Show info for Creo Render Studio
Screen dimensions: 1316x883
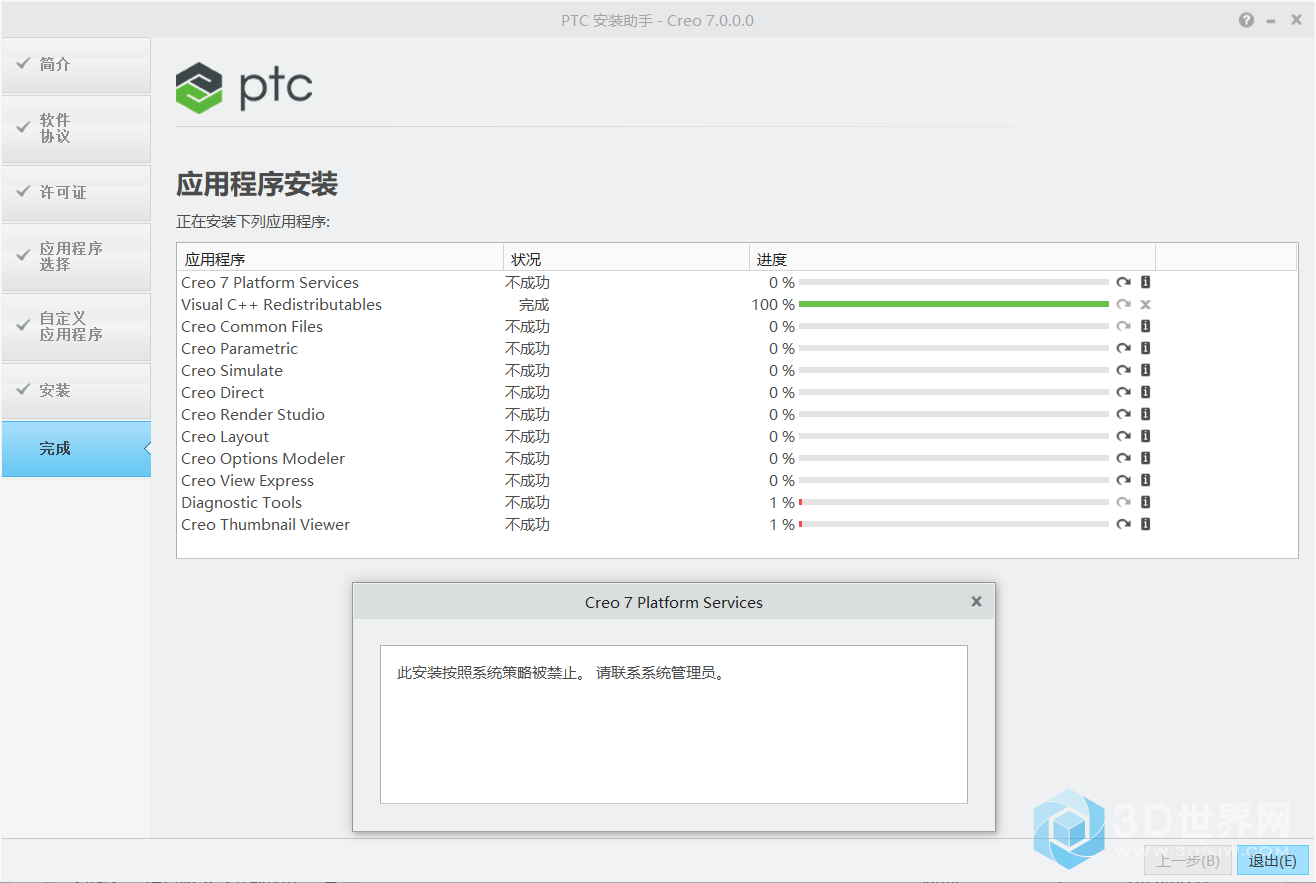tap(1146, 414)
